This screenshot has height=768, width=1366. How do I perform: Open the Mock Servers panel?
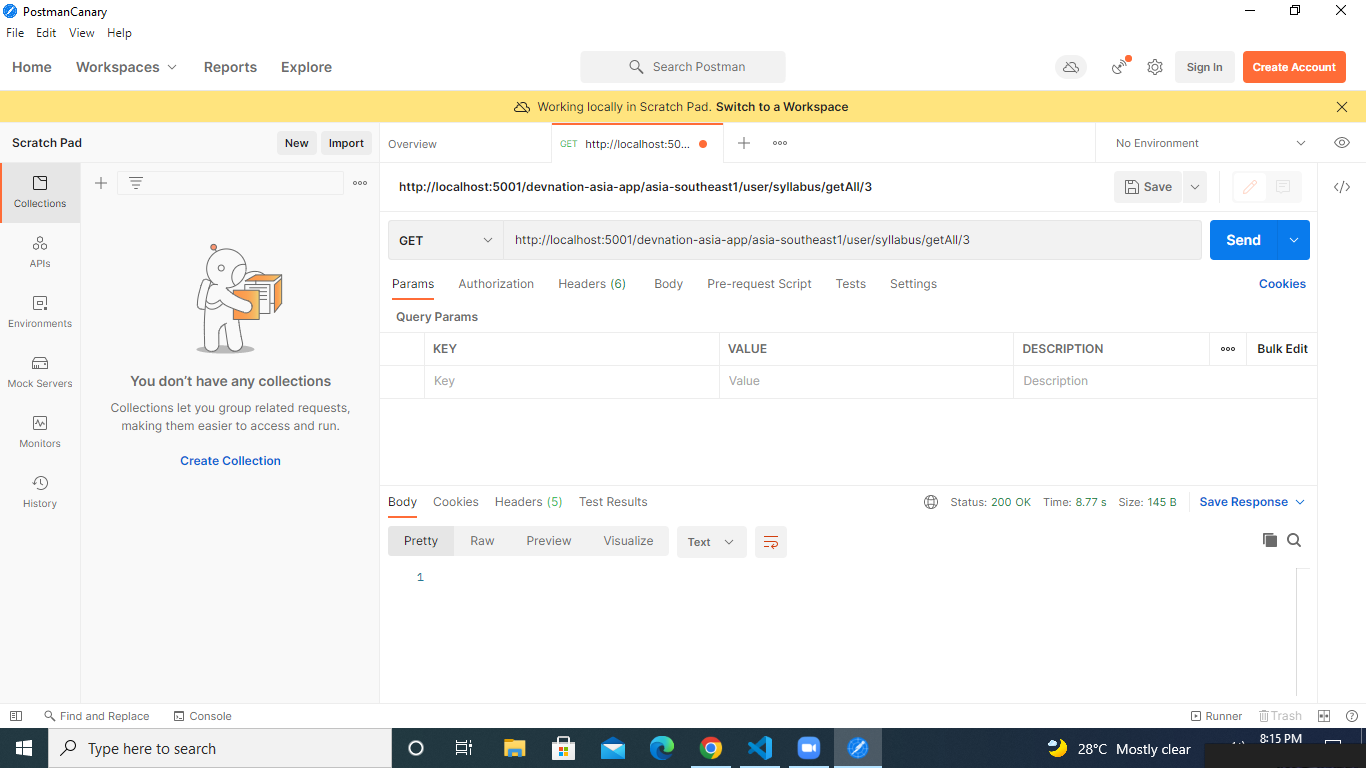(x=39, y=372)
